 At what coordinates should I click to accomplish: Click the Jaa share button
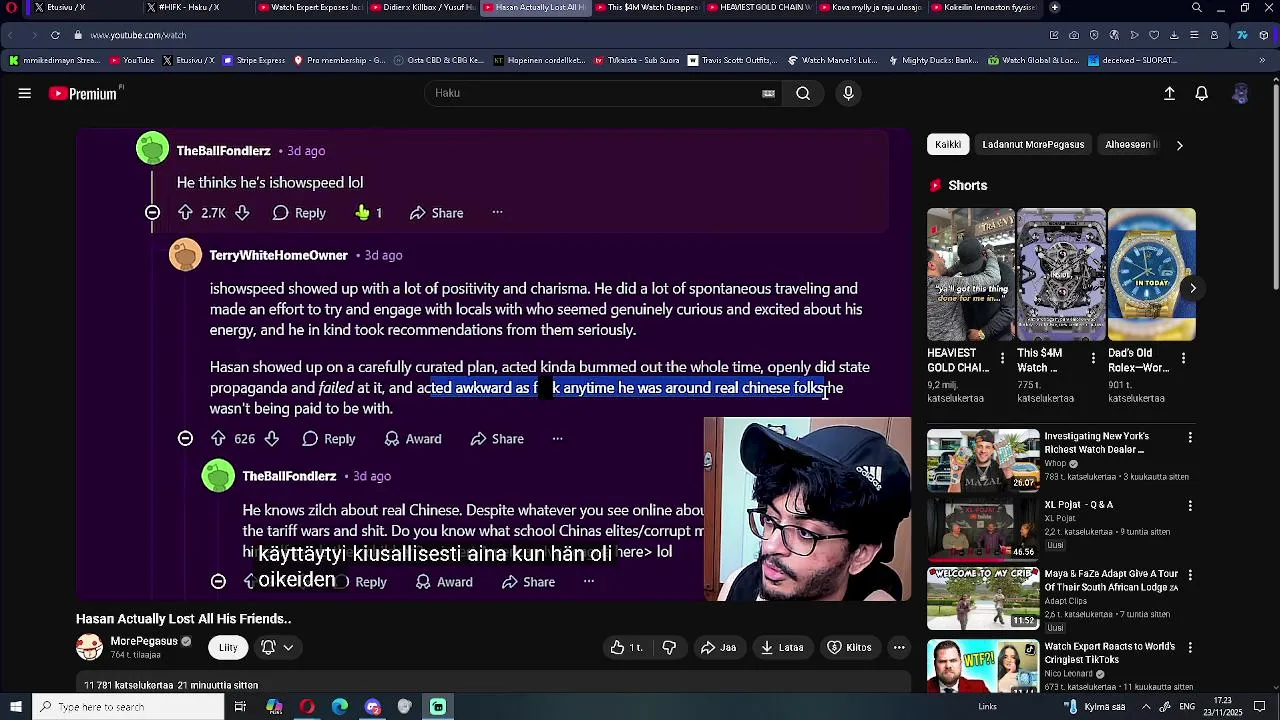point(718,647)
